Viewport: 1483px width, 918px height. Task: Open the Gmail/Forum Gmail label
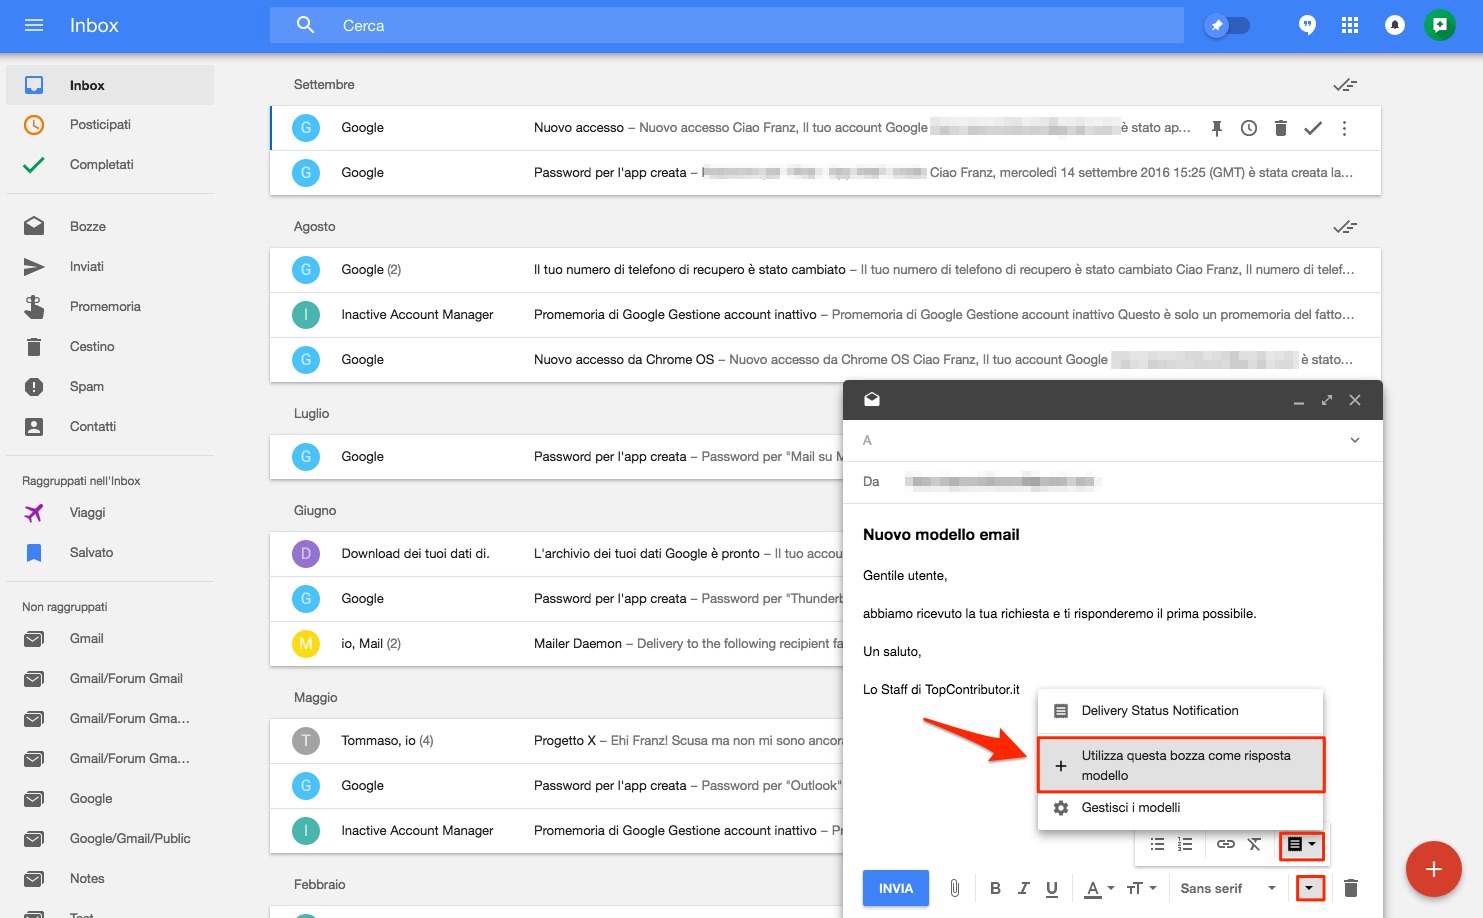point(110,679)
